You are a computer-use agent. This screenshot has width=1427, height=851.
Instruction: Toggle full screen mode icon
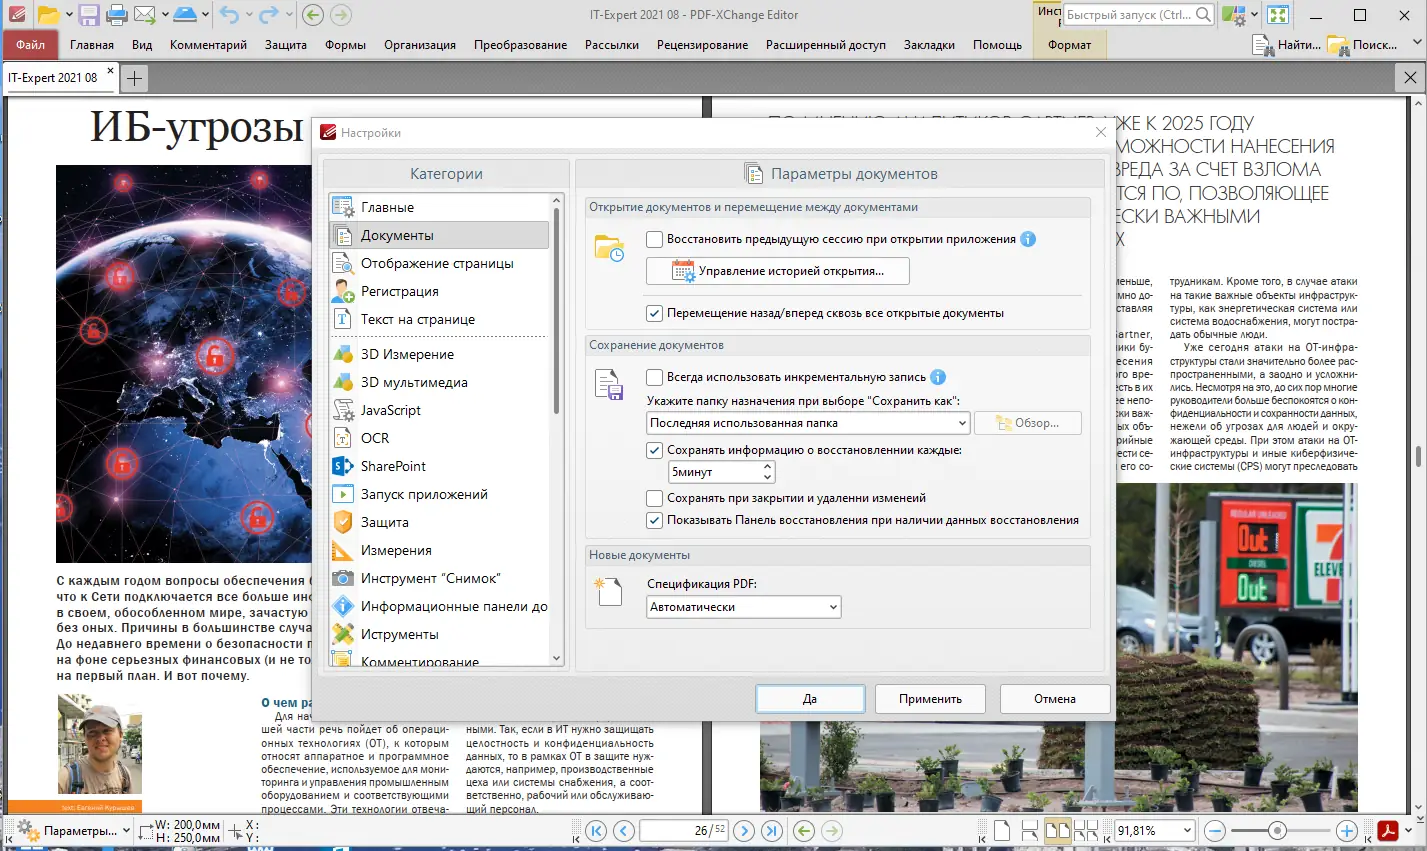1277,15
